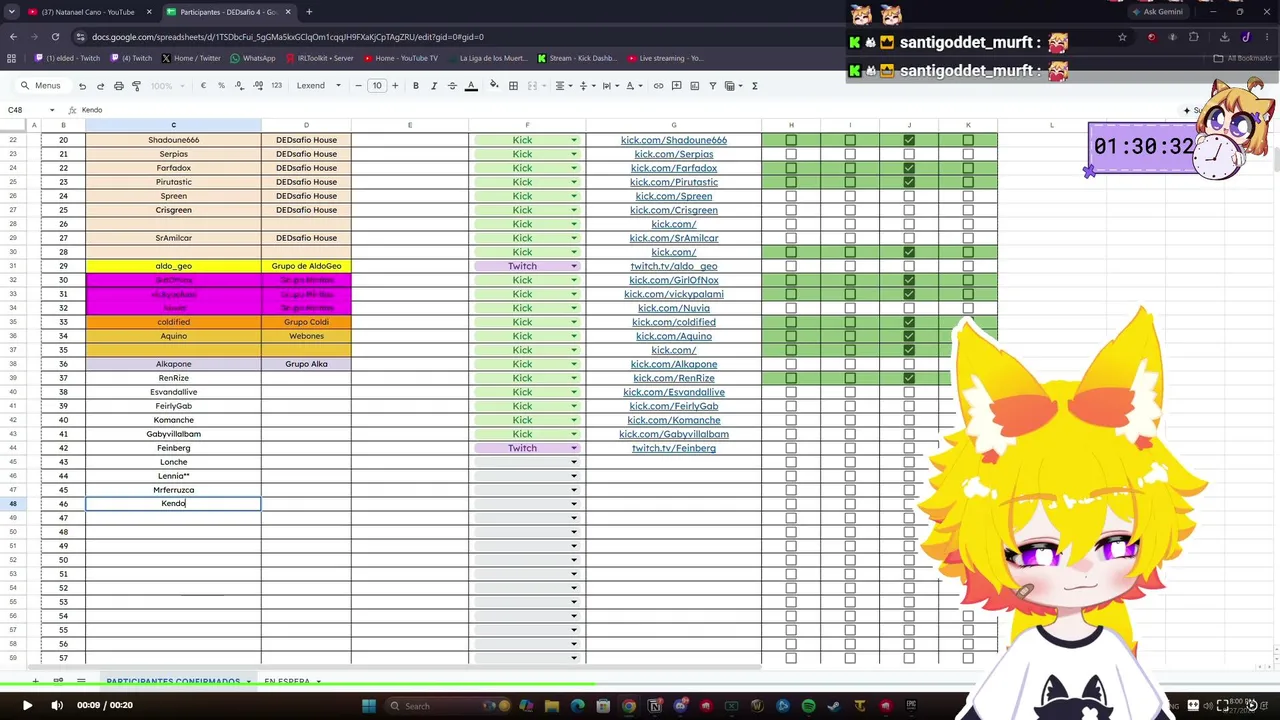Open the kick.com/Gabyvillalbam link

[674, 434]
